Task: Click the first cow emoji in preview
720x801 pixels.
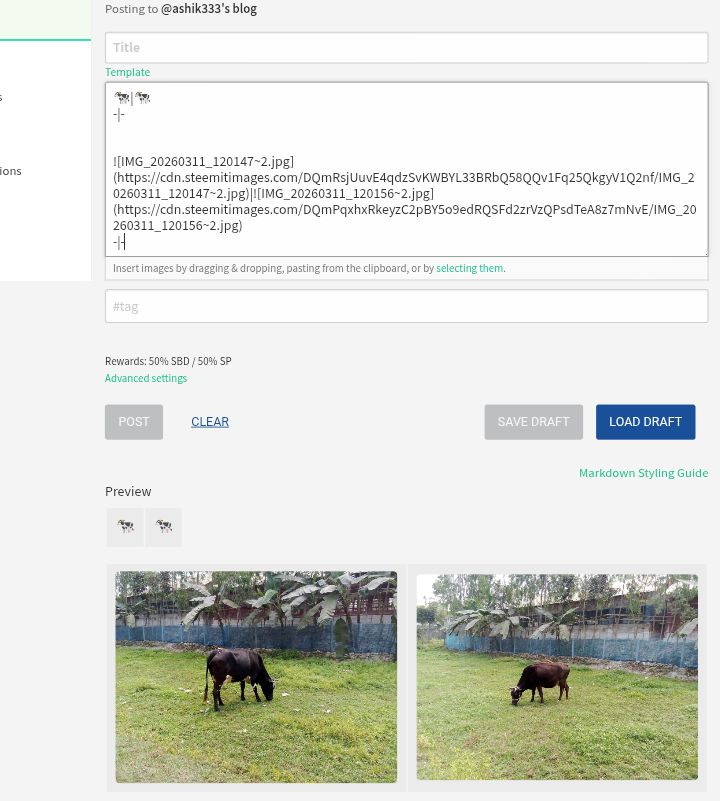Action: point(125,527)
